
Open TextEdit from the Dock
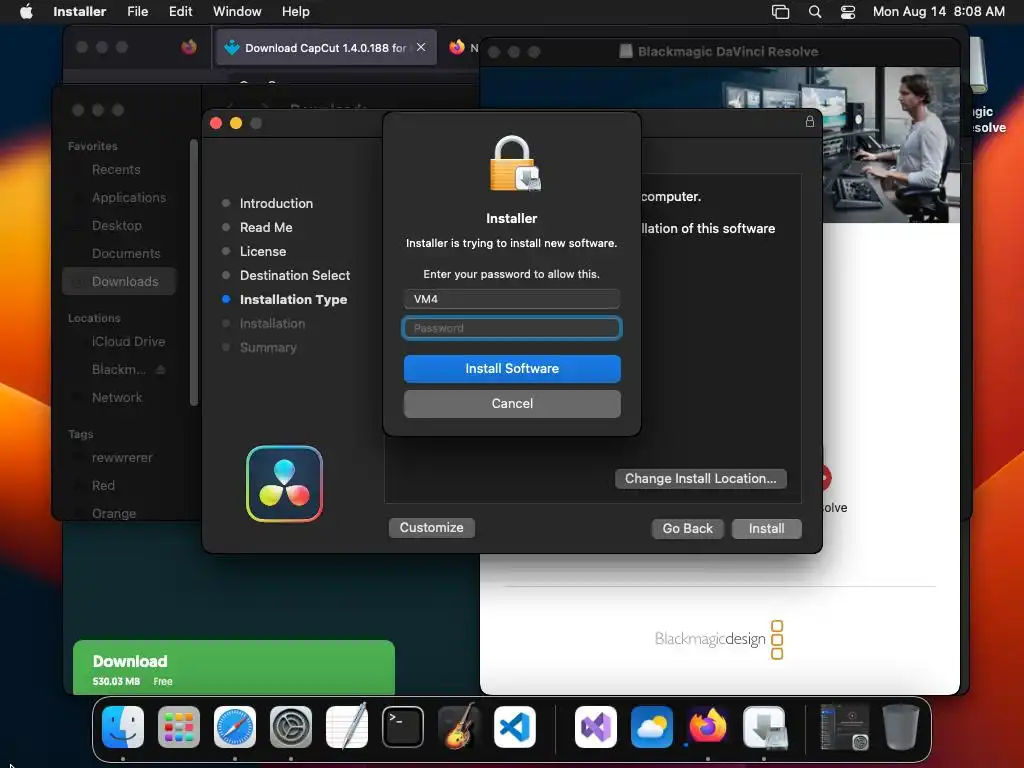point(347,727)
